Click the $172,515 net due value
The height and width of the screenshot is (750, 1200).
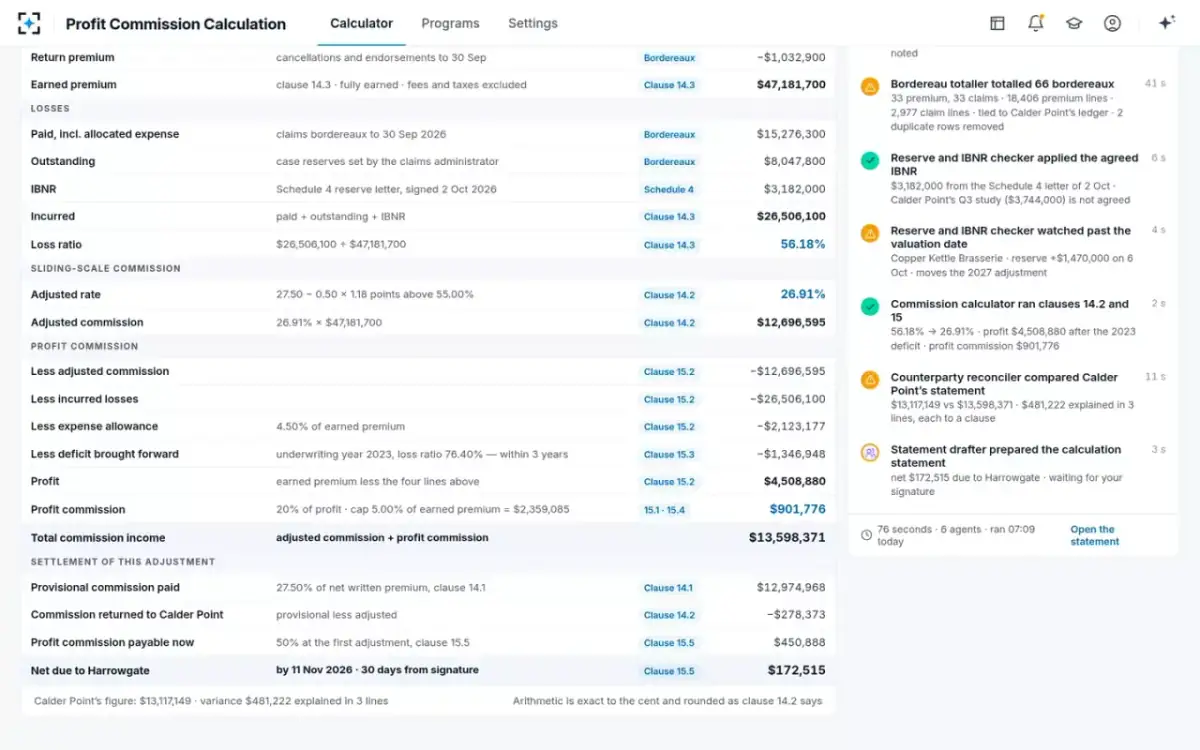click(x=797, y=670)
